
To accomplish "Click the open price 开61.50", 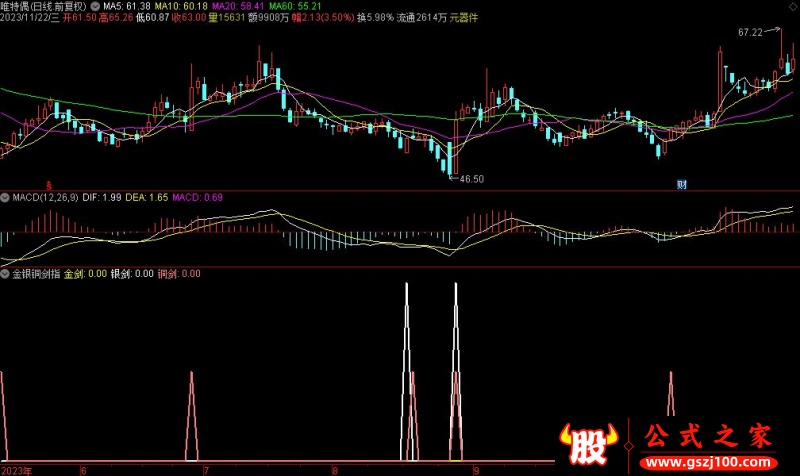I will (80, 18).
